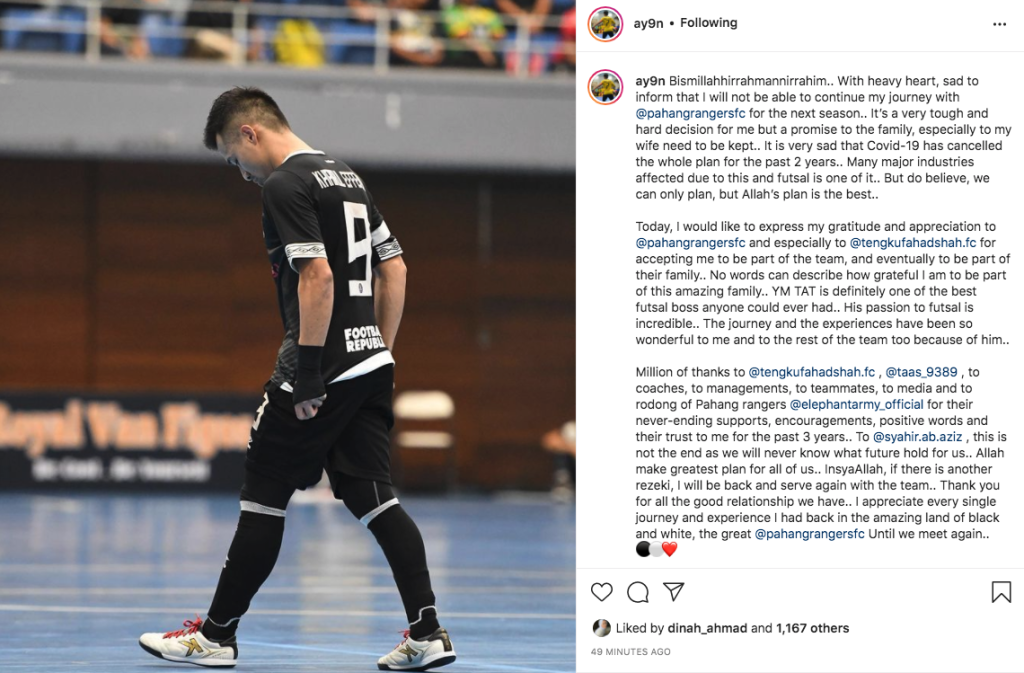Click ay9n profile picture in post header
The height and width of the screenshot is (673, 1024).
click(605, 24)
